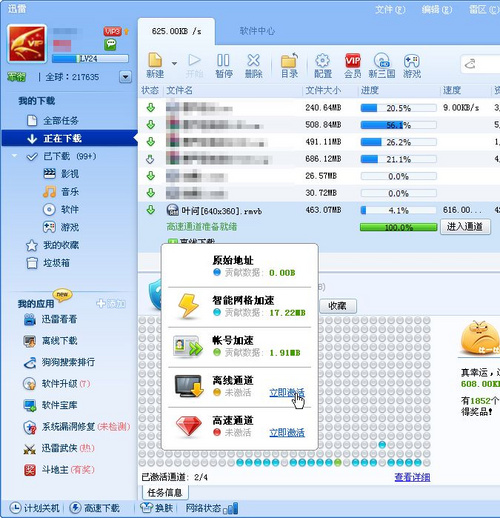Open the 查看详细 link

412,477
